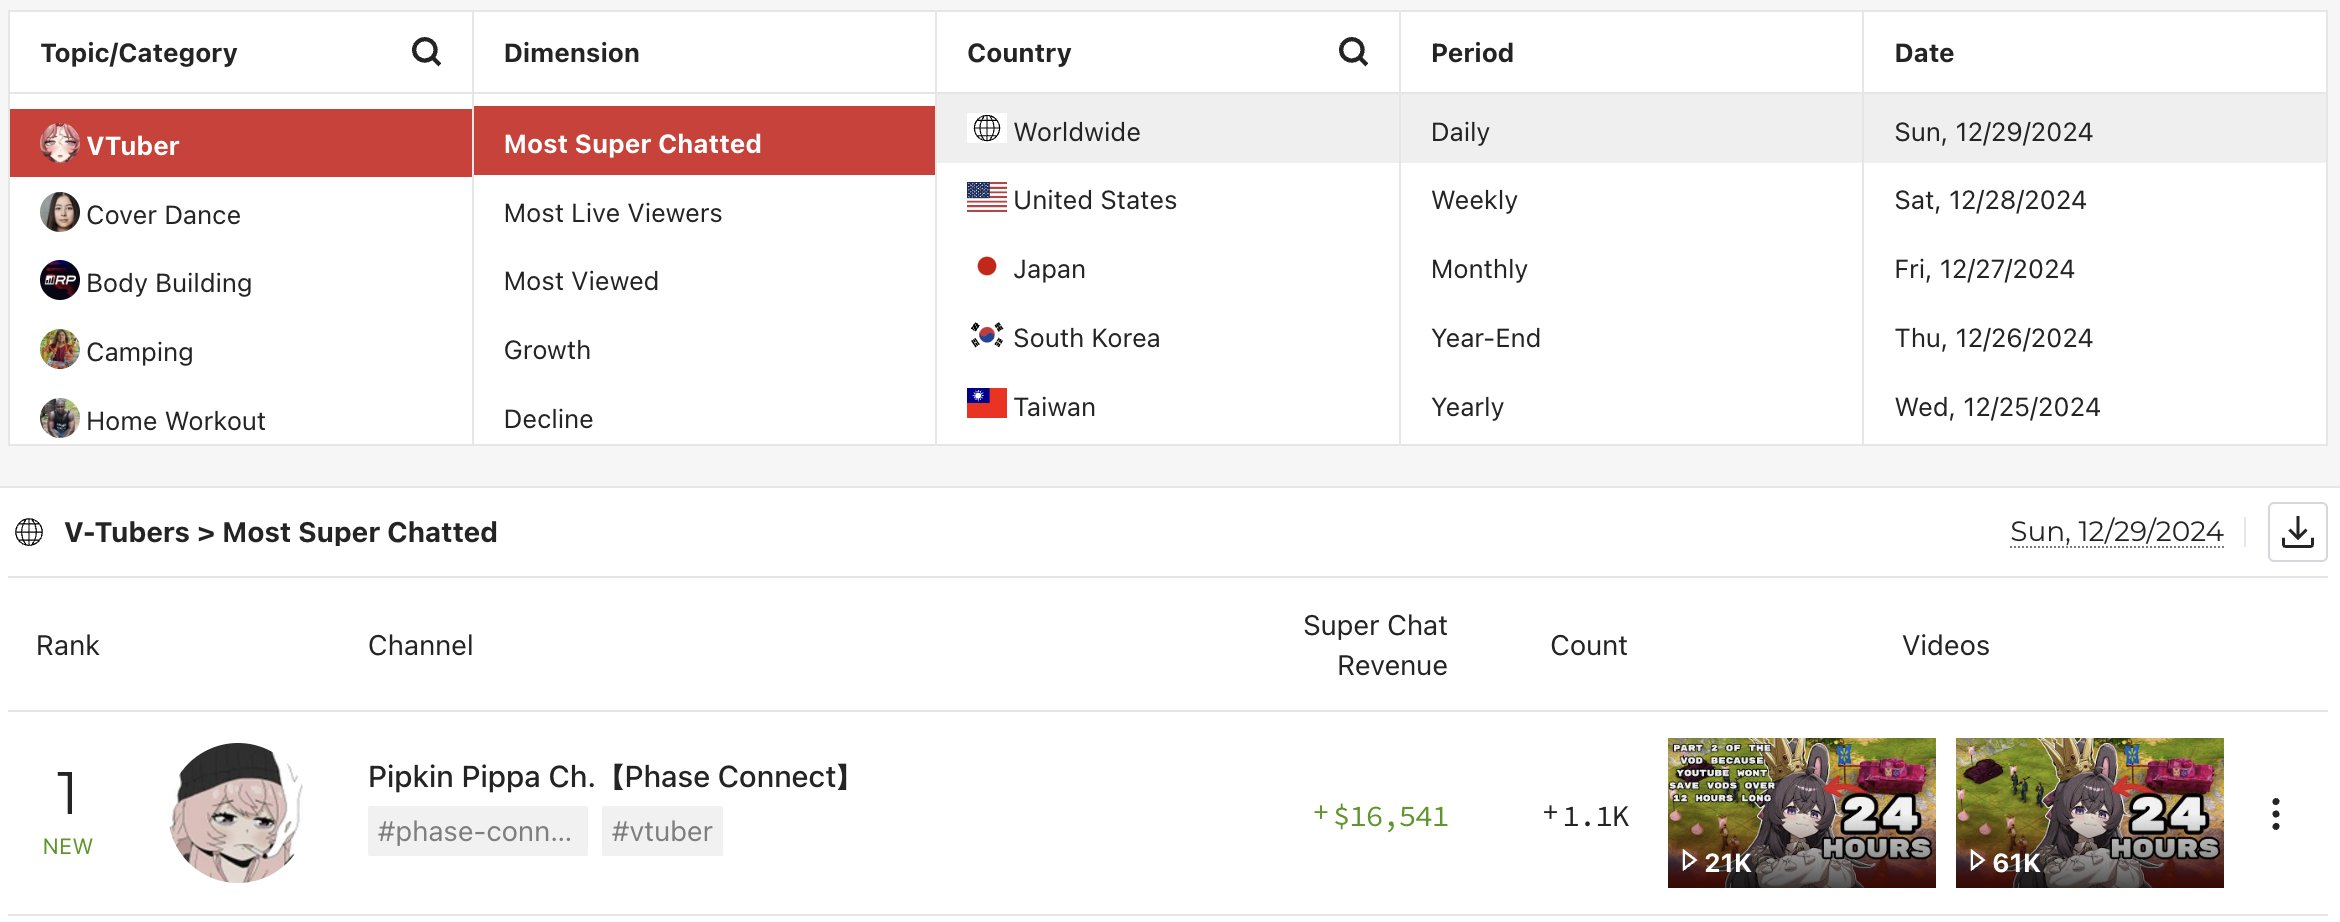Viewport: 2340px width, 922px height.
Task: Click the South Korea flag icon
Action: pyautogui.click(x=987, y=335)
